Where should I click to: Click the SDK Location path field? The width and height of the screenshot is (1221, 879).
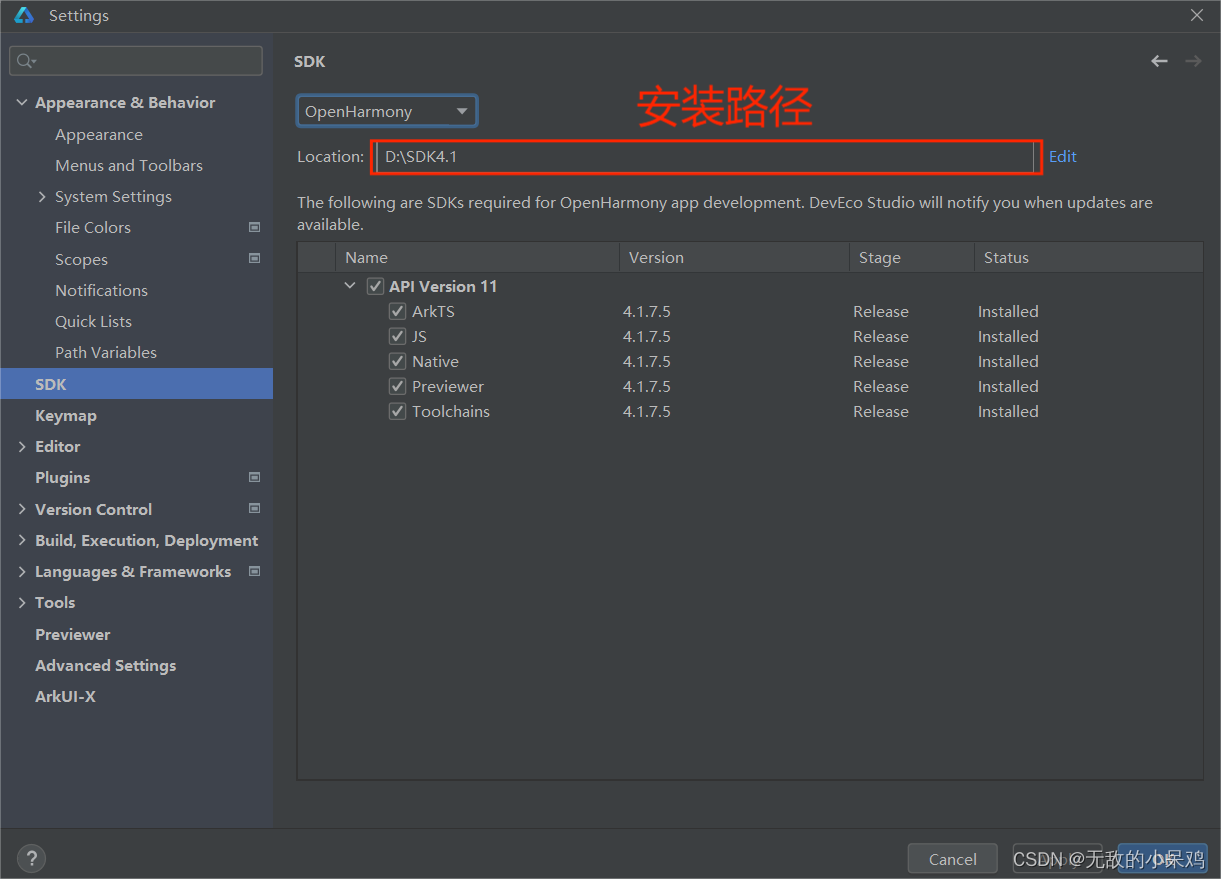[x=705, y=157]
